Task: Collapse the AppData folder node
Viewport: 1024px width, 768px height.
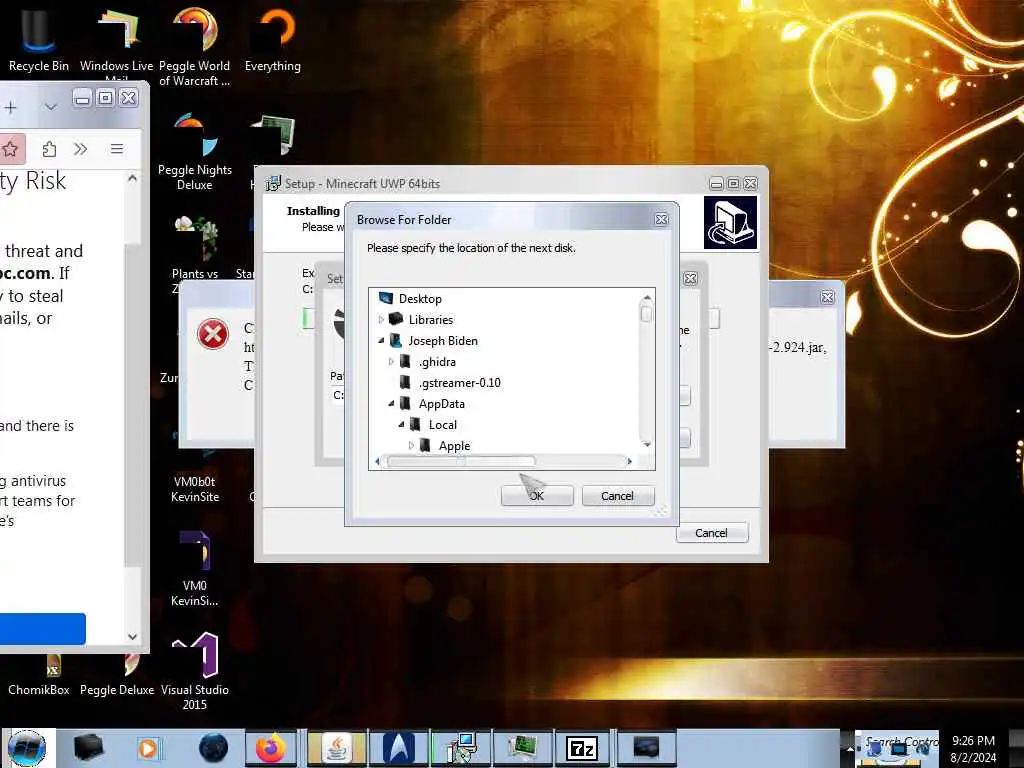Action: 391,404
